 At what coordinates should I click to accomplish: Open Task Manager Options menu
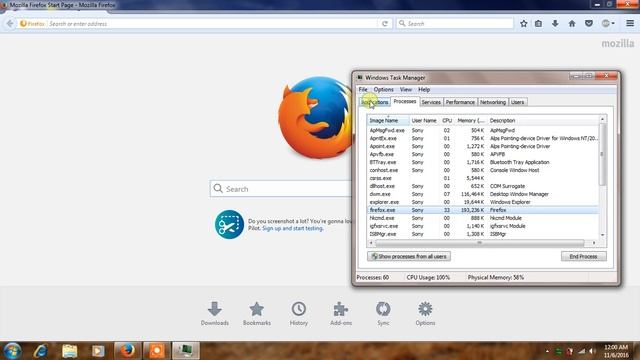pos(383,89)
